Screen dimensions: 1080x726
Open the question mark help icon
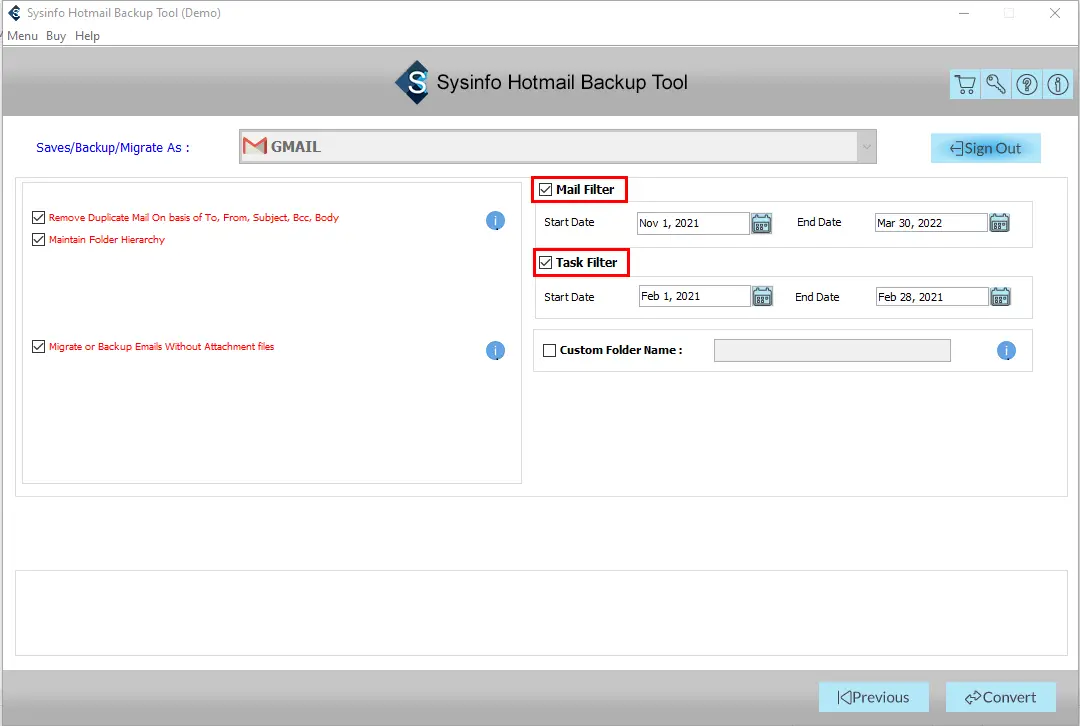click(x=1027, y=85)
